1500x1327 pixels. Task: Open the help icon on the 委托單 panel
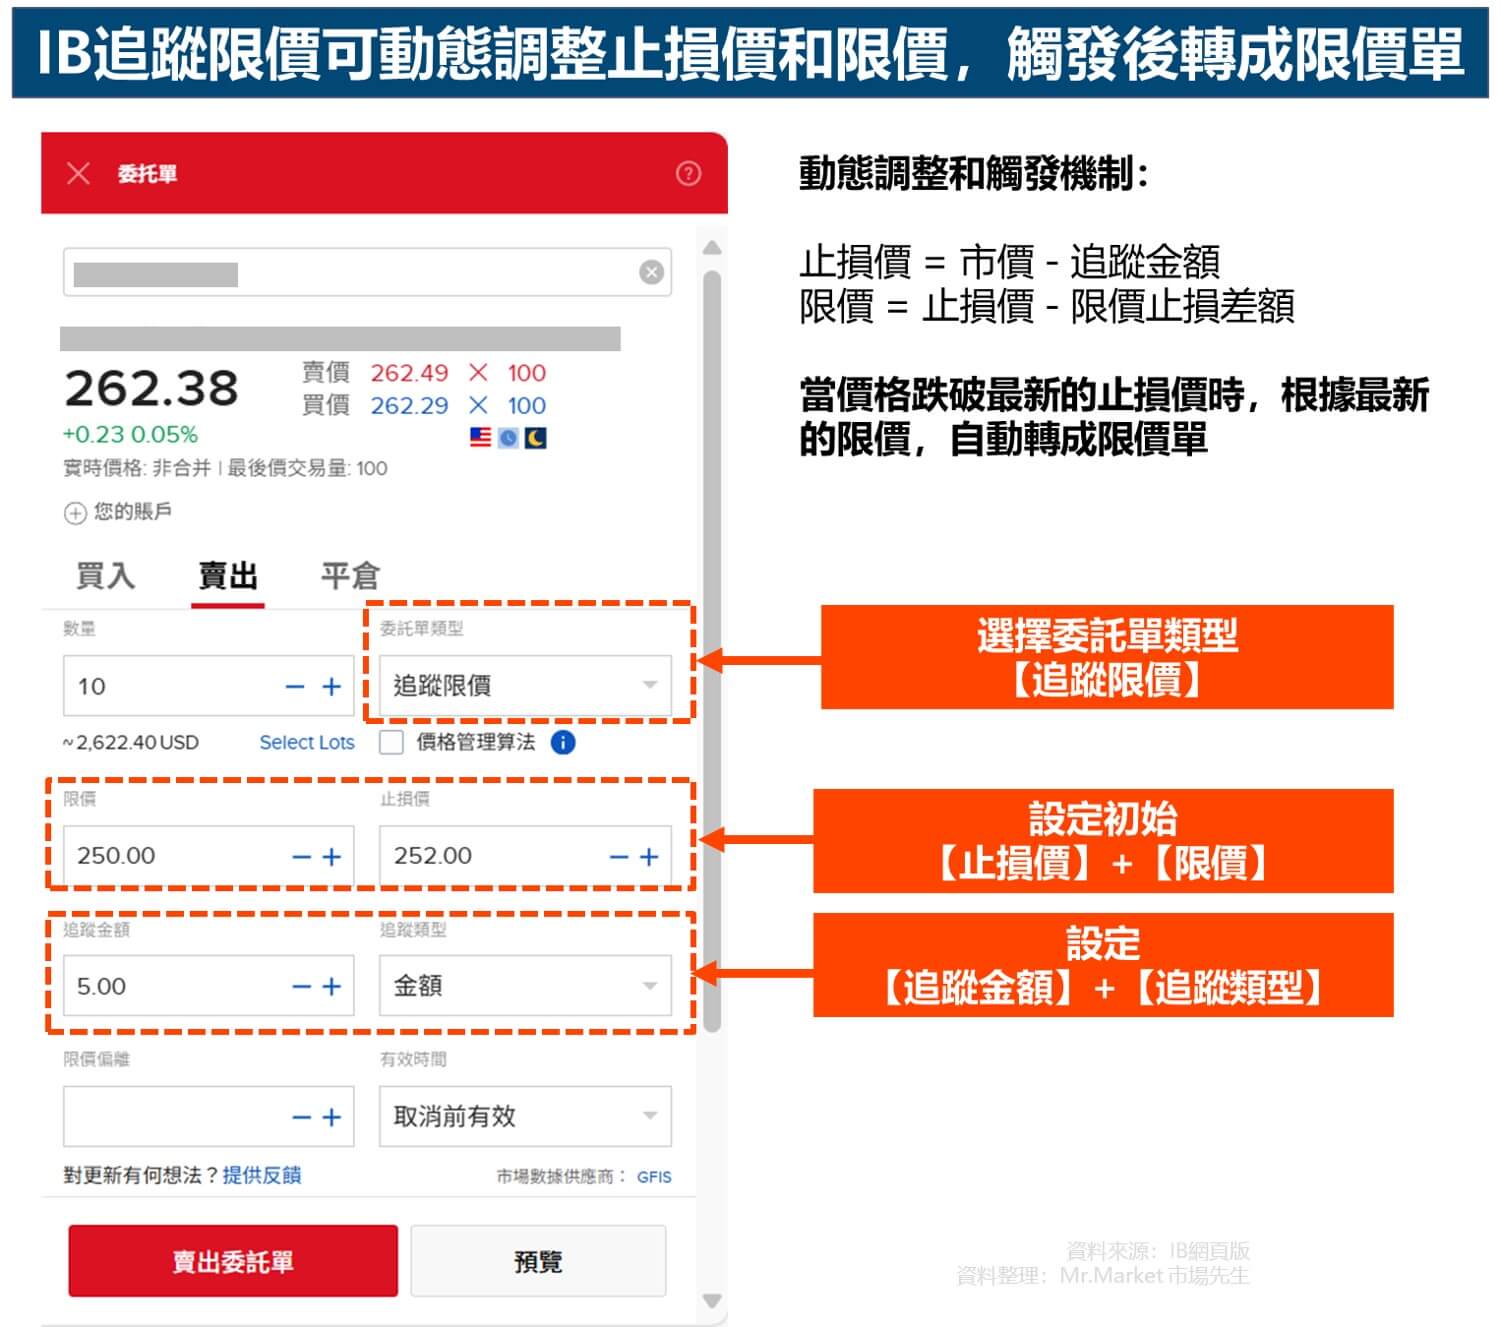[688, 174]
